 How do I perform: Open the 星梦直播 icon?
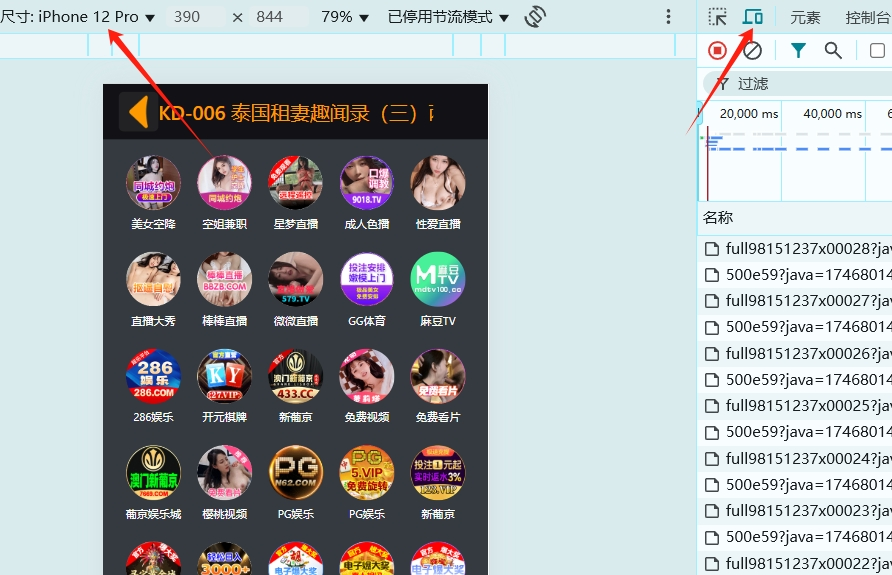click(296, 183)
